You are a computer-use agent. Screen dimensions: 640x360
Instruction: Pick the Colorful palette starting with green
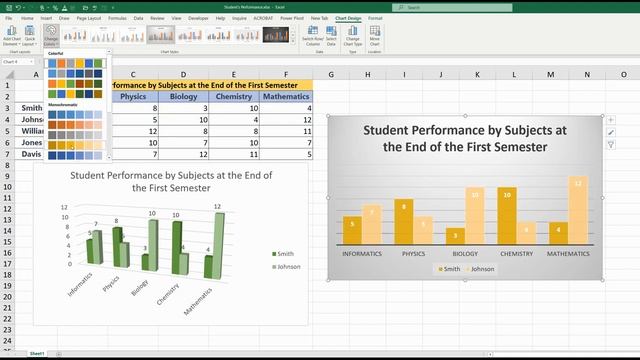(75, 94)
